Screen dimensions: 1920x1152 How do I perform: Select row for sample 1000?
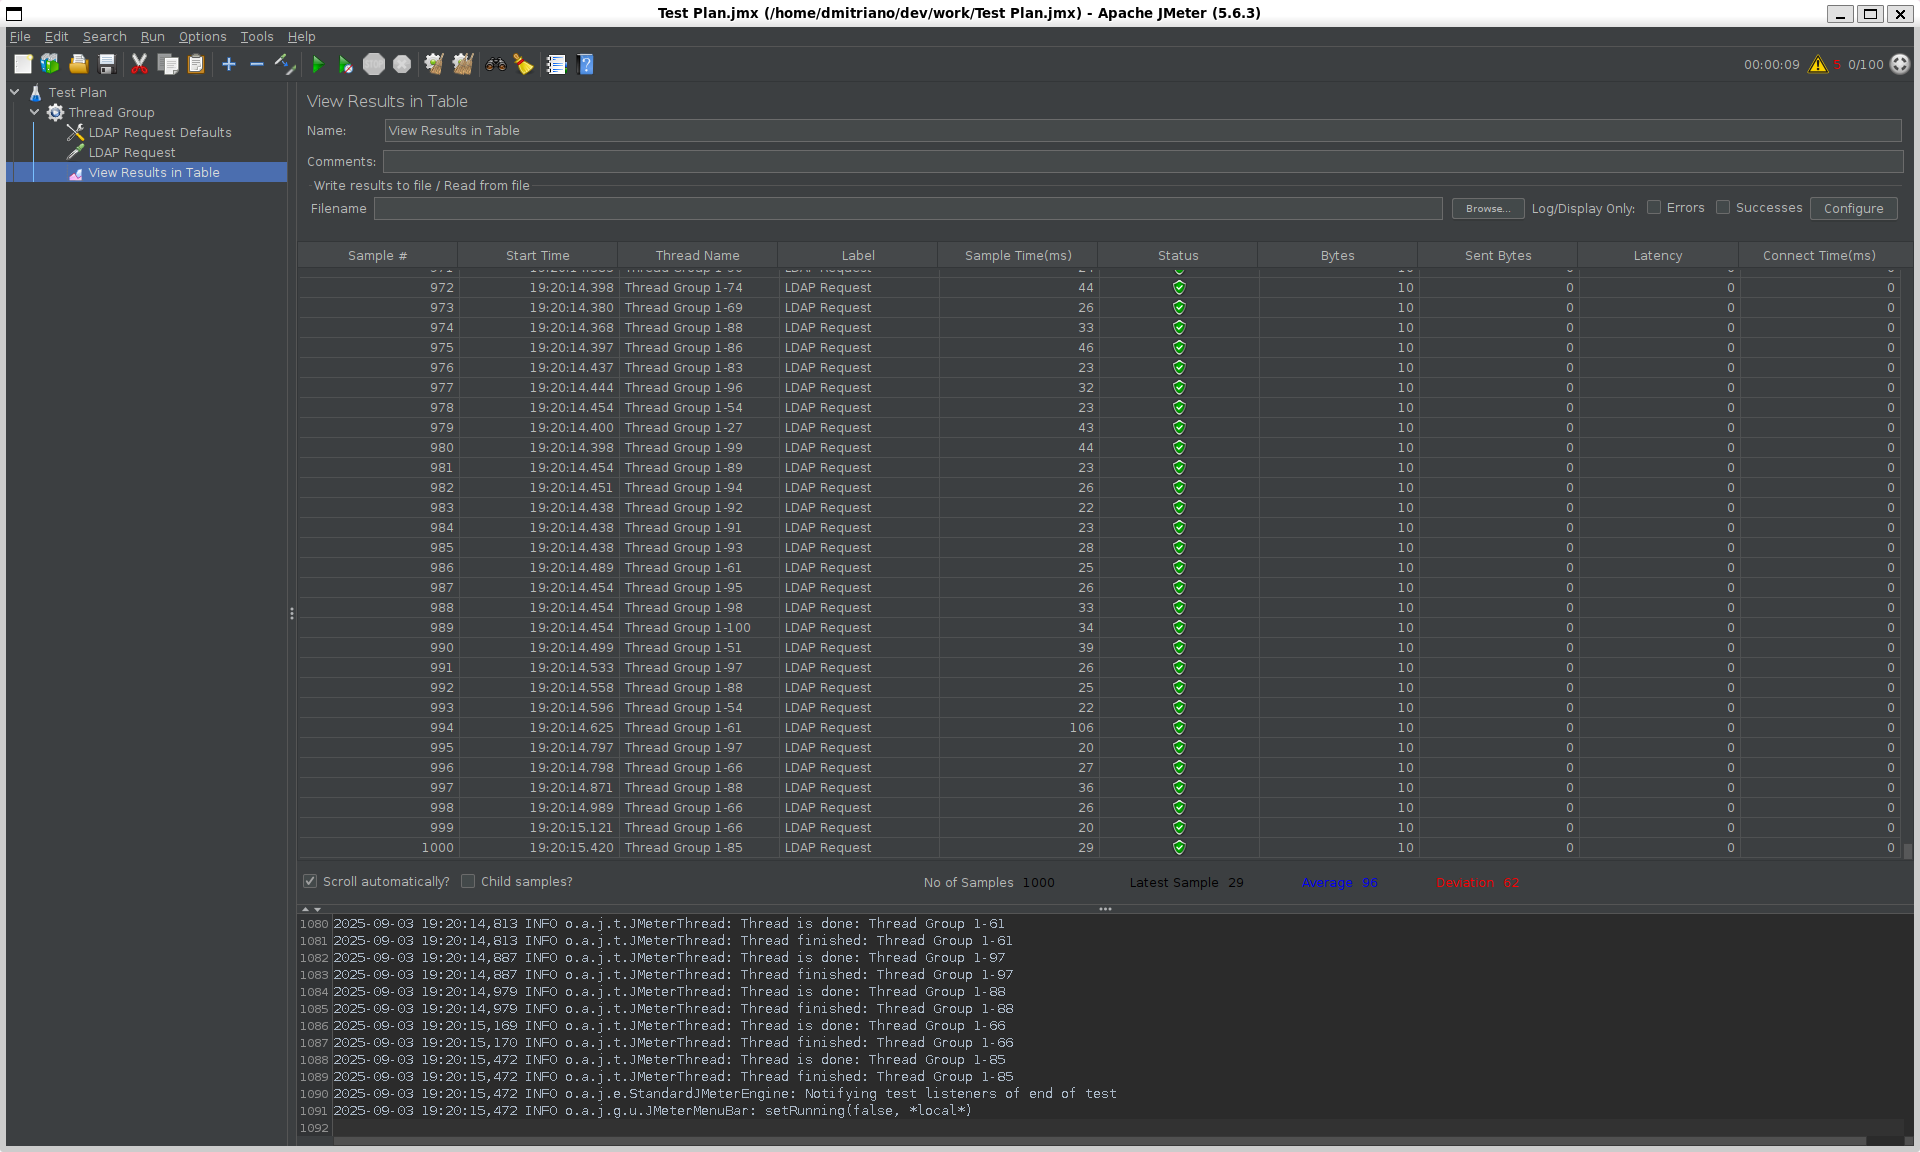(x=1099, y=847)
